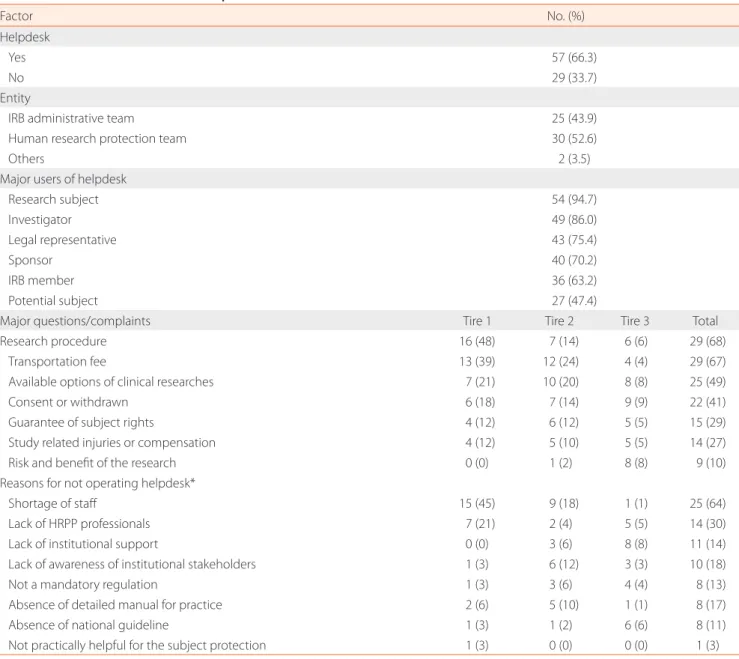The height and width of the screenshot is (659, 739).
Task: Click the Total value '8 (17)'
Action: [711, 605]
